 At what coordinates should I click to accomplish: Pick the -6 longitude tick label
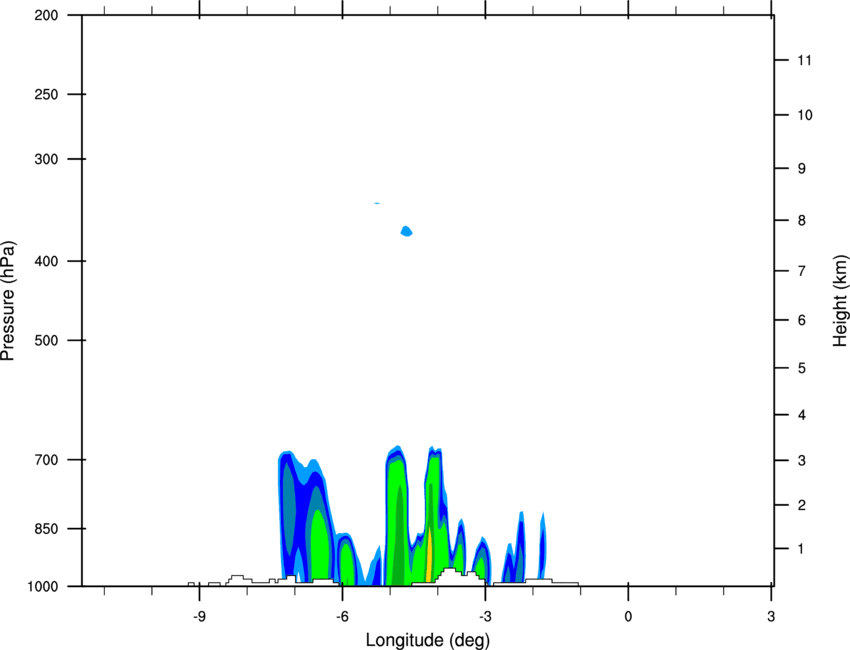tap(342, 616)
